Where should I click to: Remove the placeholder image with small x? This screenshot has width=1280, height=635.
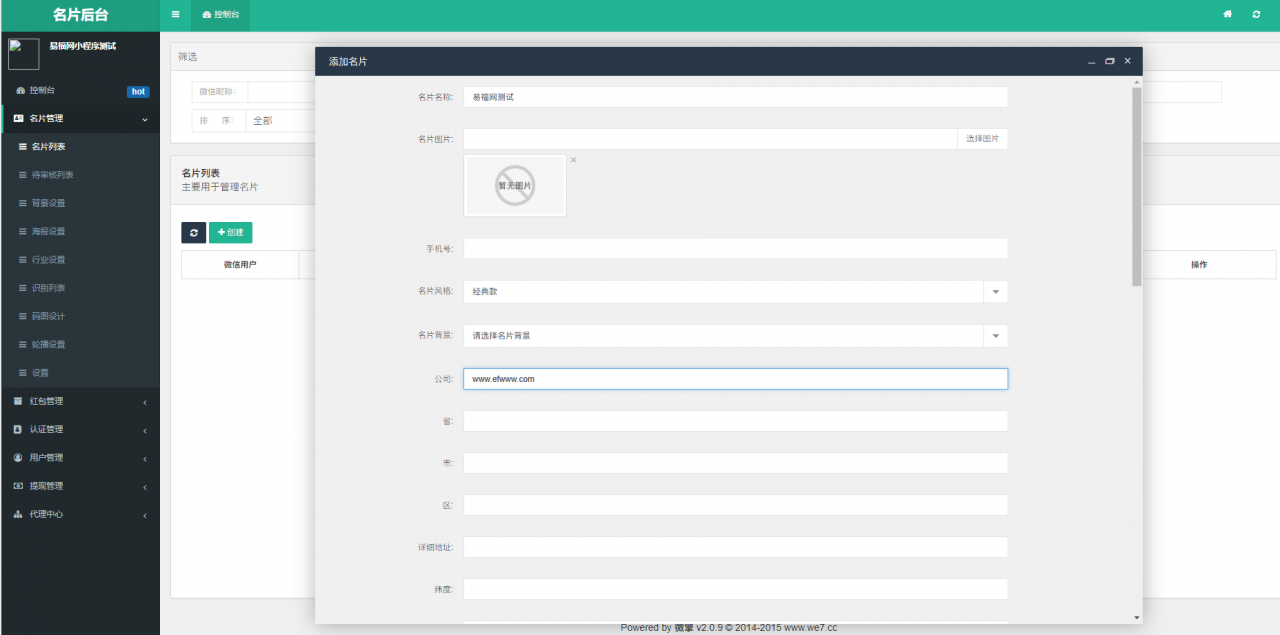click(573, 160)
